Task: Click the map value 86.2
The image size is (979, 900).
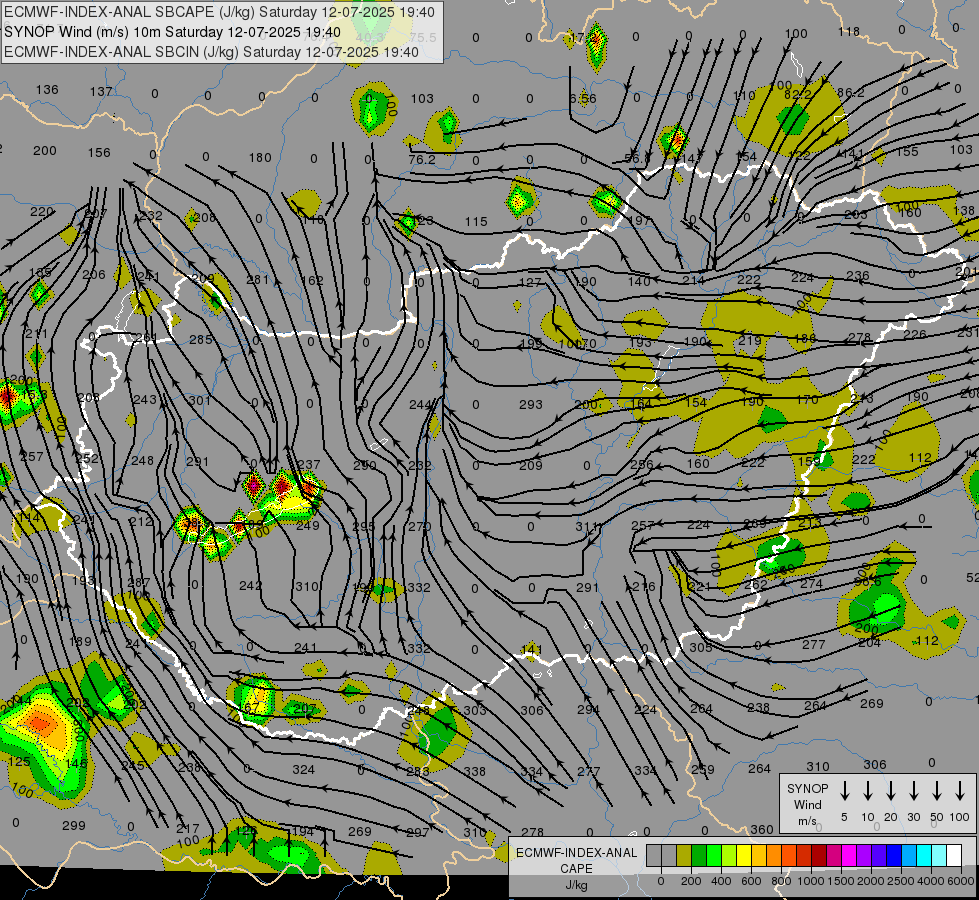Action: (850, 93)
